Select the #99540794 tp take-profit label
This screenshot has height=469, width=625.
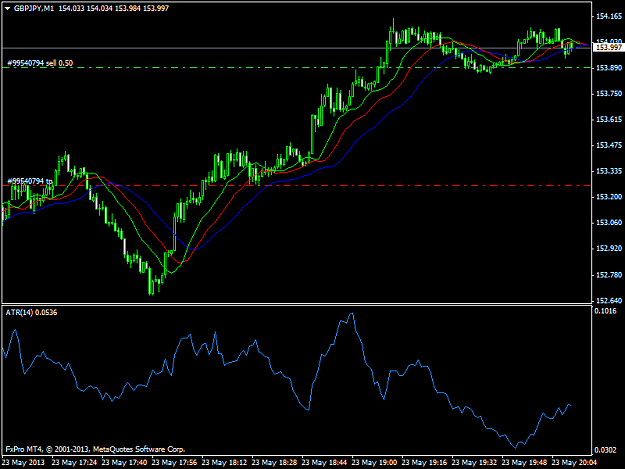30,181
